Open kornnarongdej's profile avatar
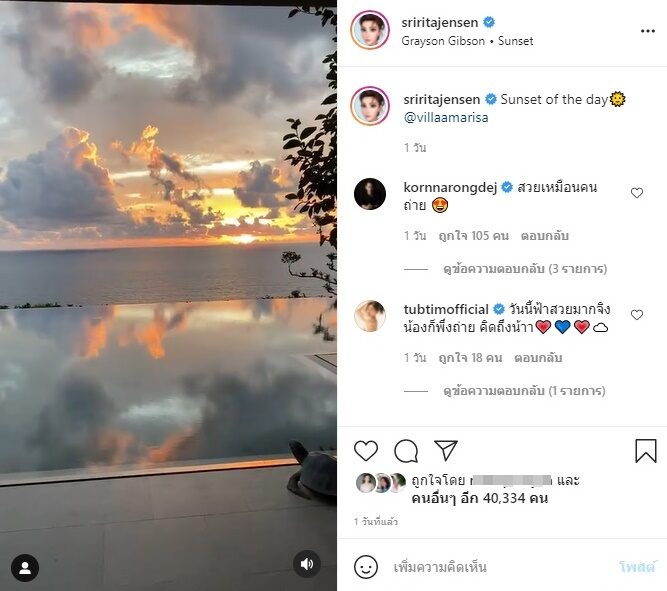This screenshot has width=667, height=591. pos(370,194)
